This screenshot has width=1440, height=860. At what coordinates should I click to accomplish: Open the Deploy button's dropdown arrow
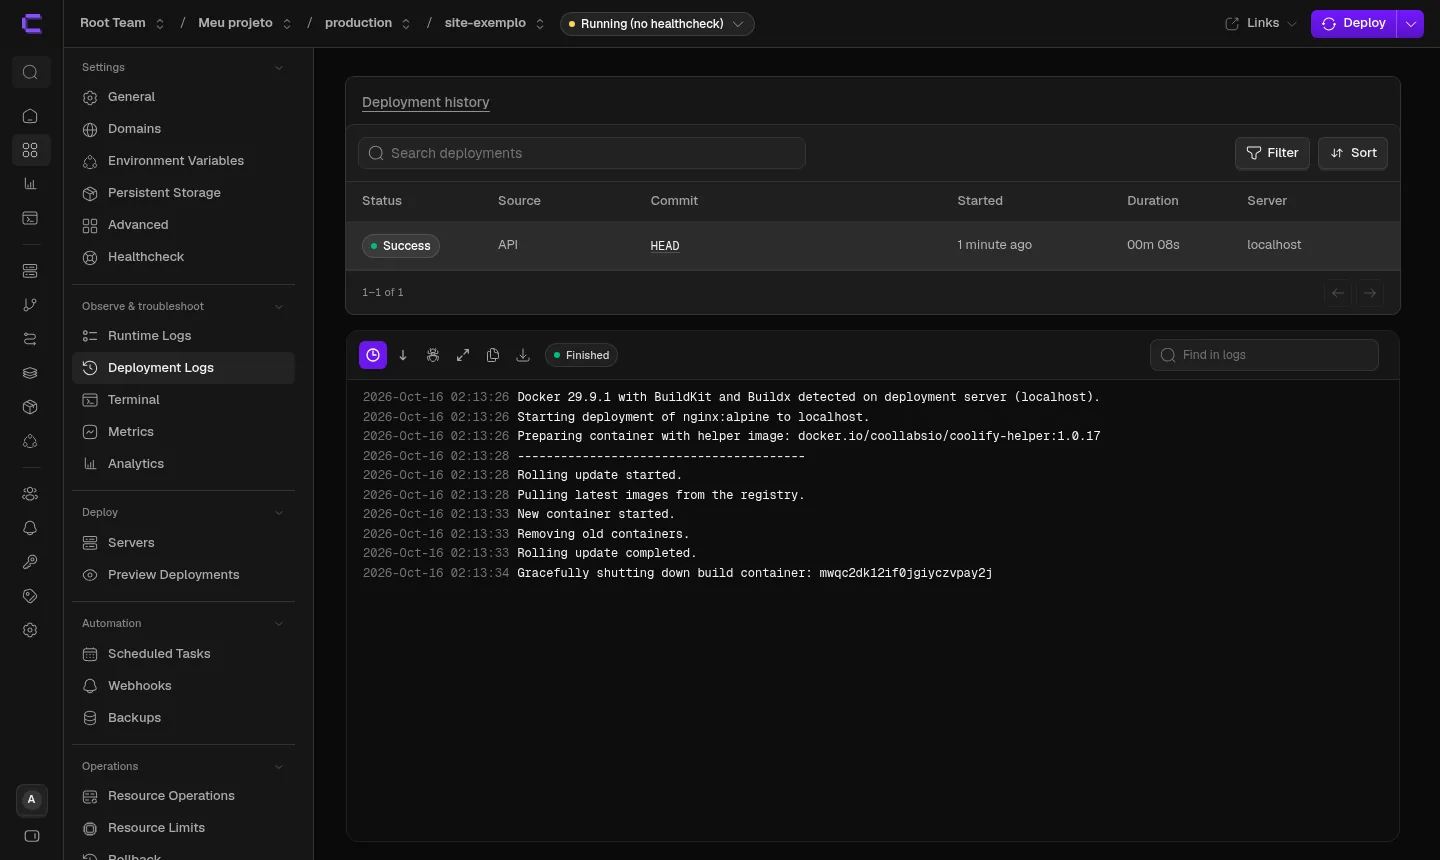(1411, 24)
